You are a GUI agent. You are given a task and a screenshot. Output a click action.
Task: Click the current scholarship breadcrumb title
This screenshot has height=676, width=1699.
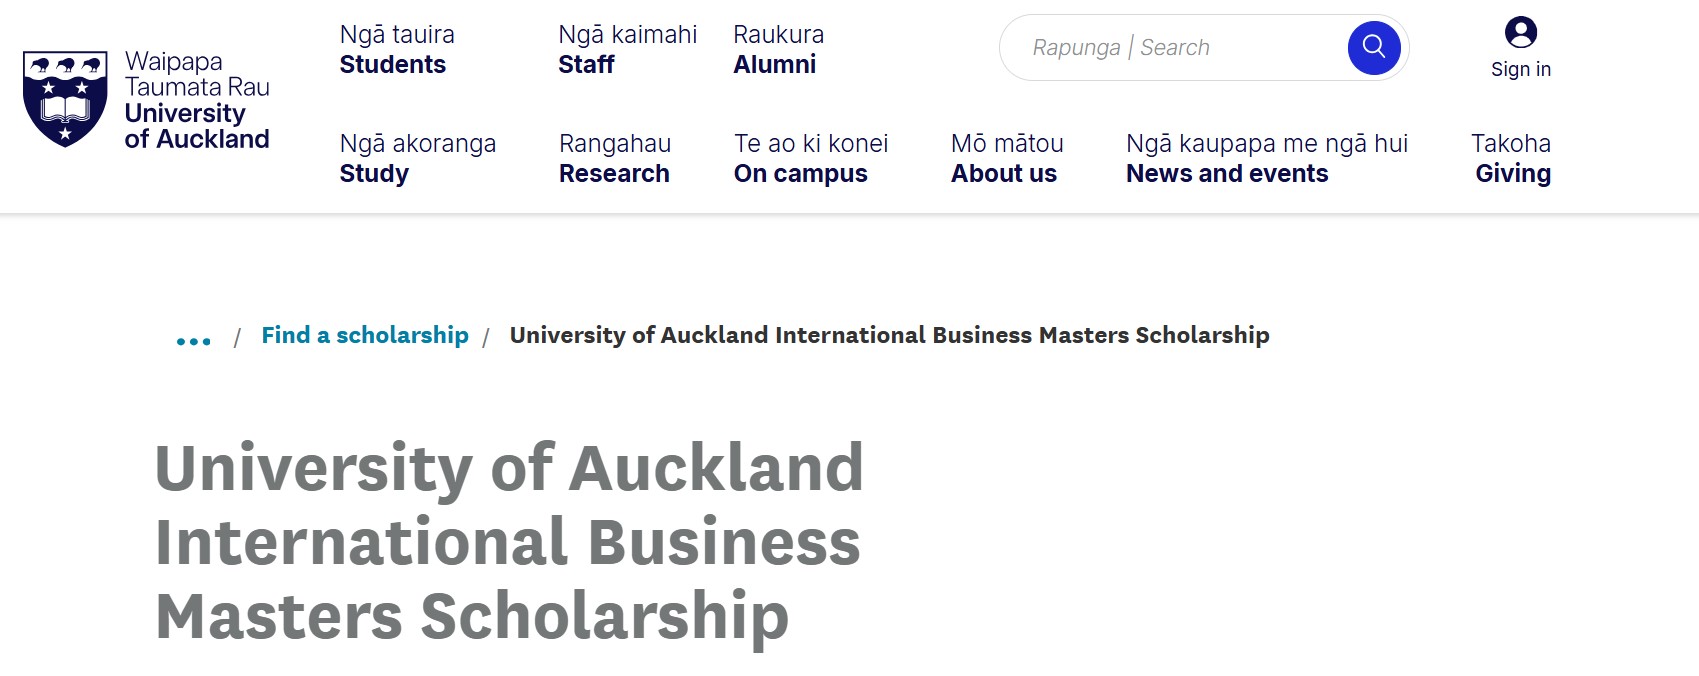889,335
